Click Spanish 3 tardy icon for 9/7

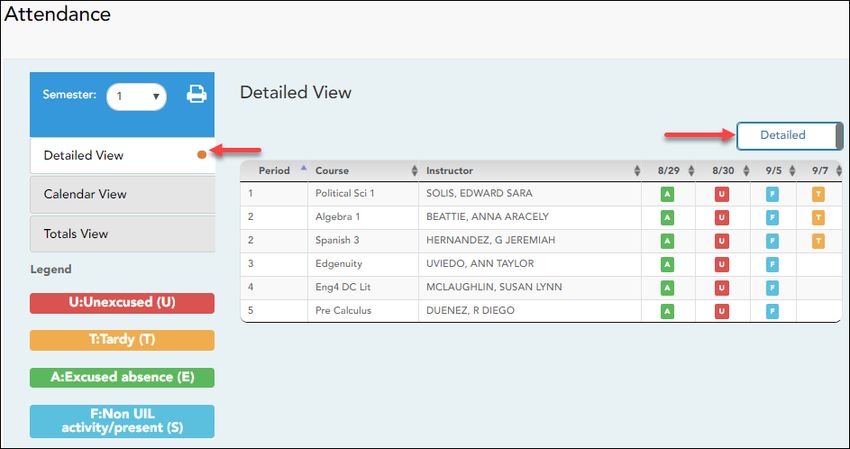click(818, 241)
